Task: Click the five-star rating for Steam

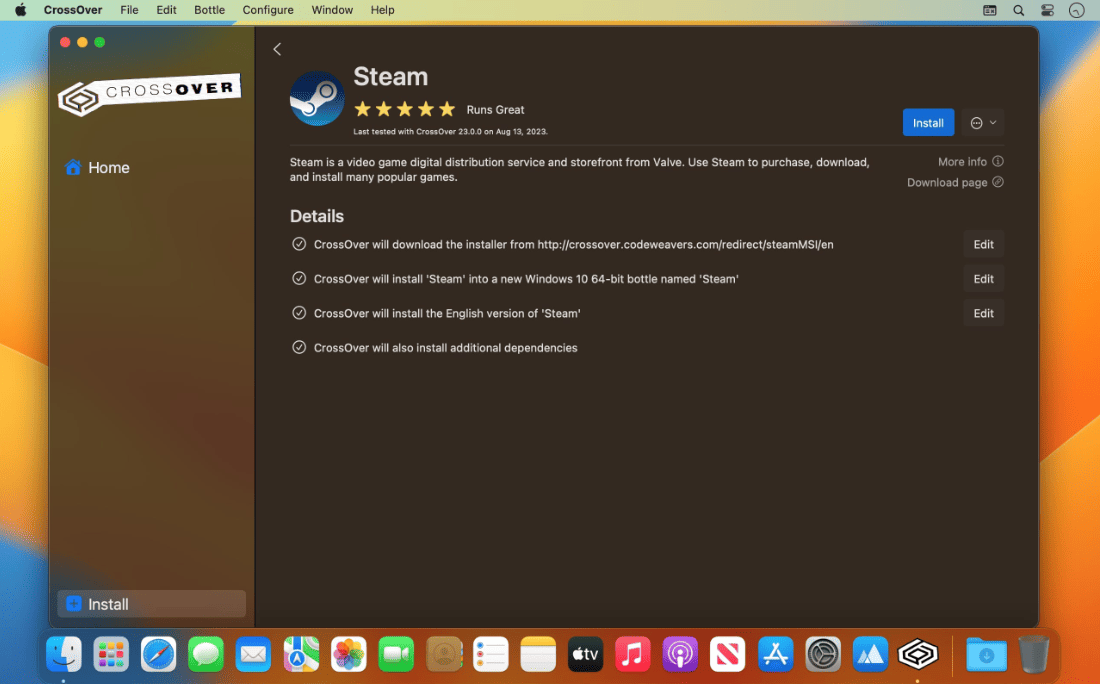Action: click(405, 109)
